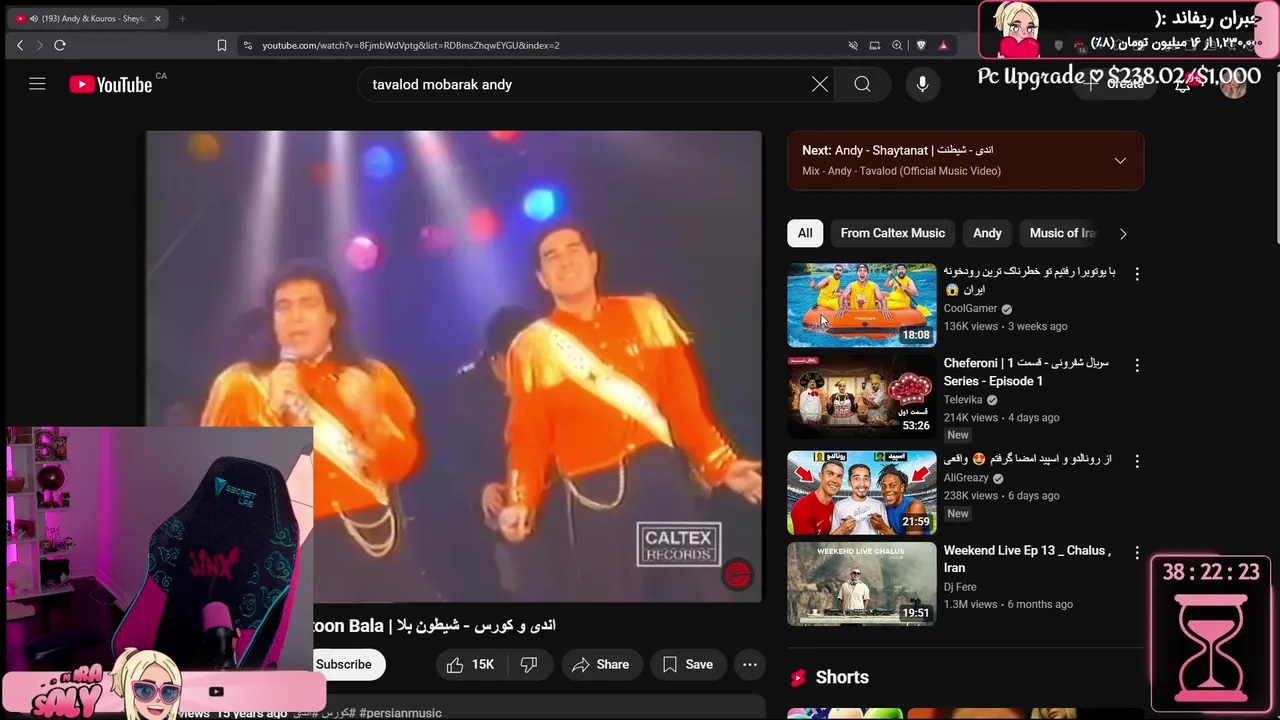Bookmark this page via the address bar icon
Viewport: 1280px width, 720px height.
tap(222, 45)
